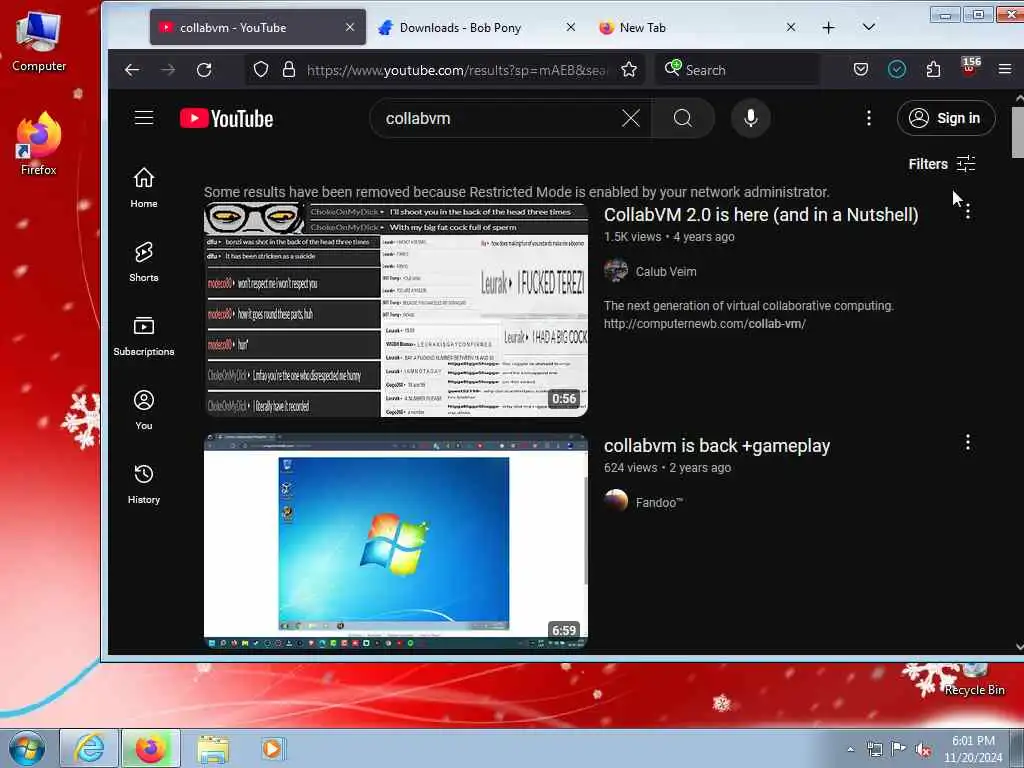This screenshot has height=768, width=1024.
Task: Open Firefox application hamburger menu
Action: click(1005, 69)
